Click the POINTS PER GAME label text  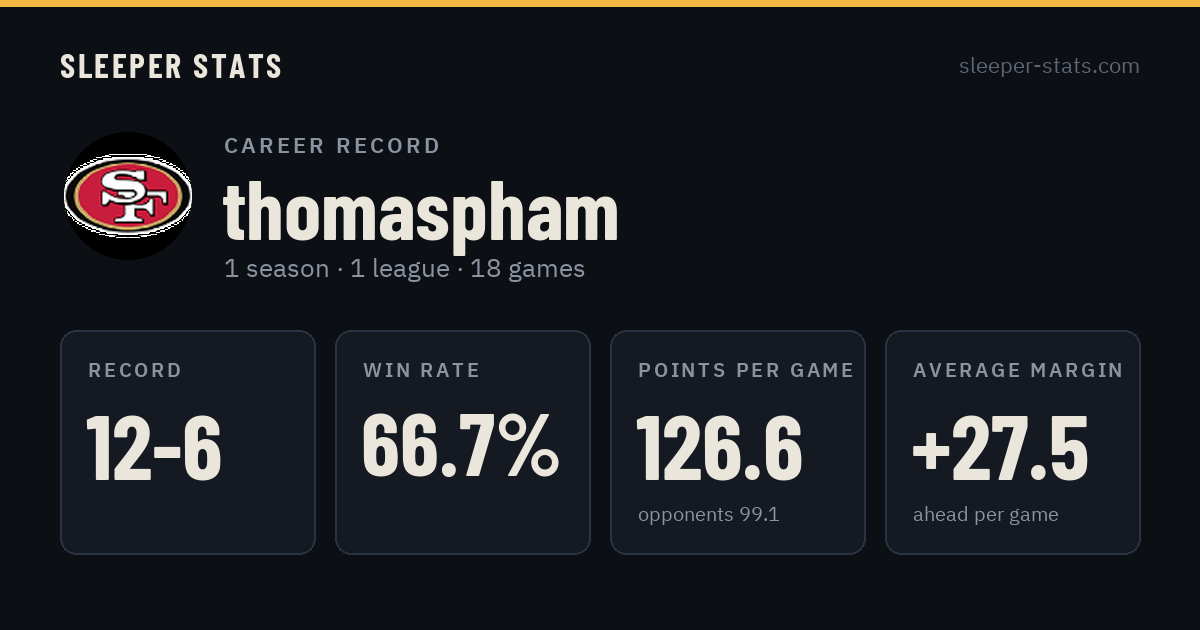(746, 371)
